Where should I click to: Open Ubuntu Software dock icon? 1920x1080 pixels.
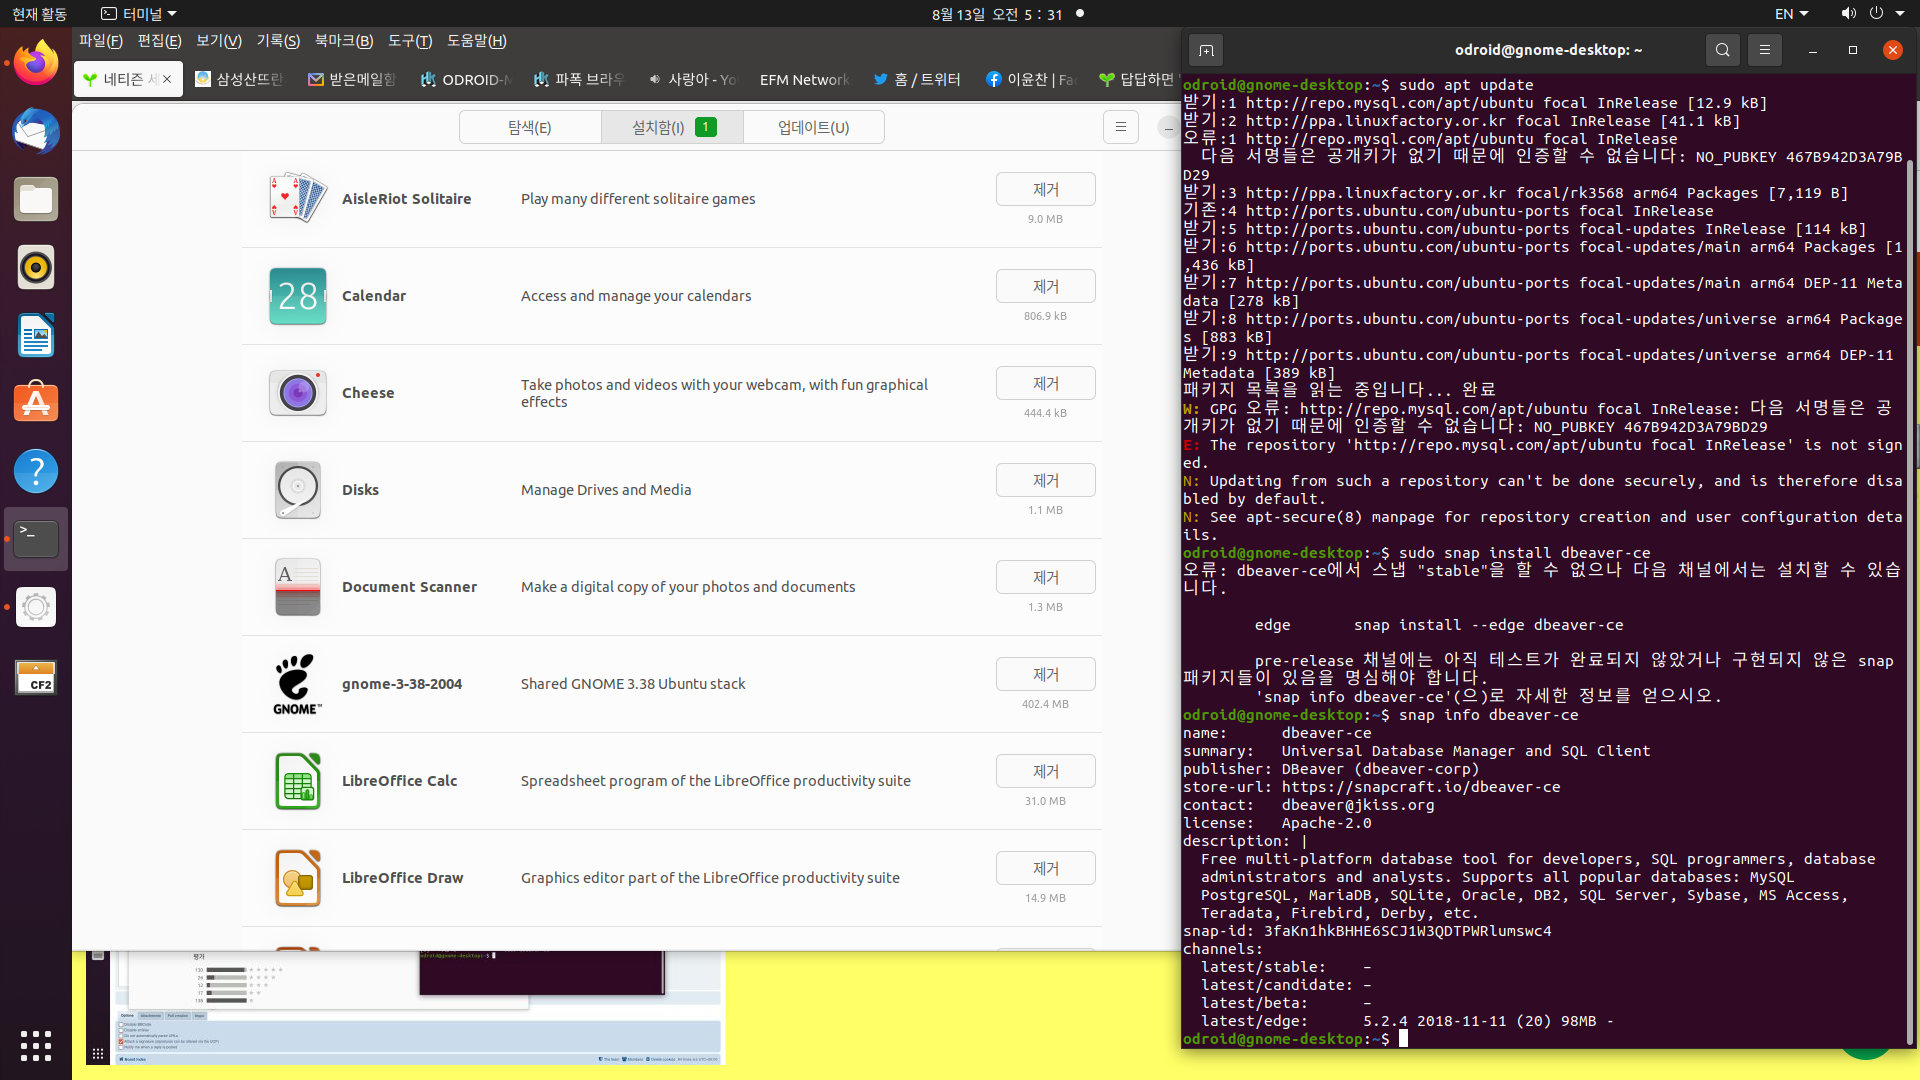[36, 403]
